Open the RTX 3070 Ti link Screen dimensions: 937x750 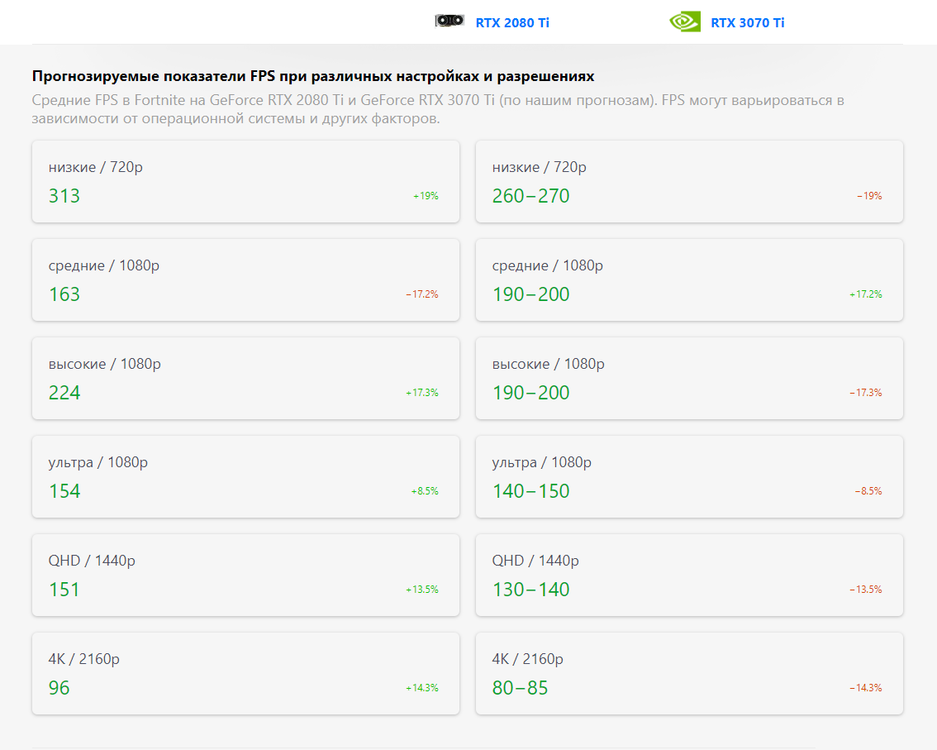click(747, 23)
